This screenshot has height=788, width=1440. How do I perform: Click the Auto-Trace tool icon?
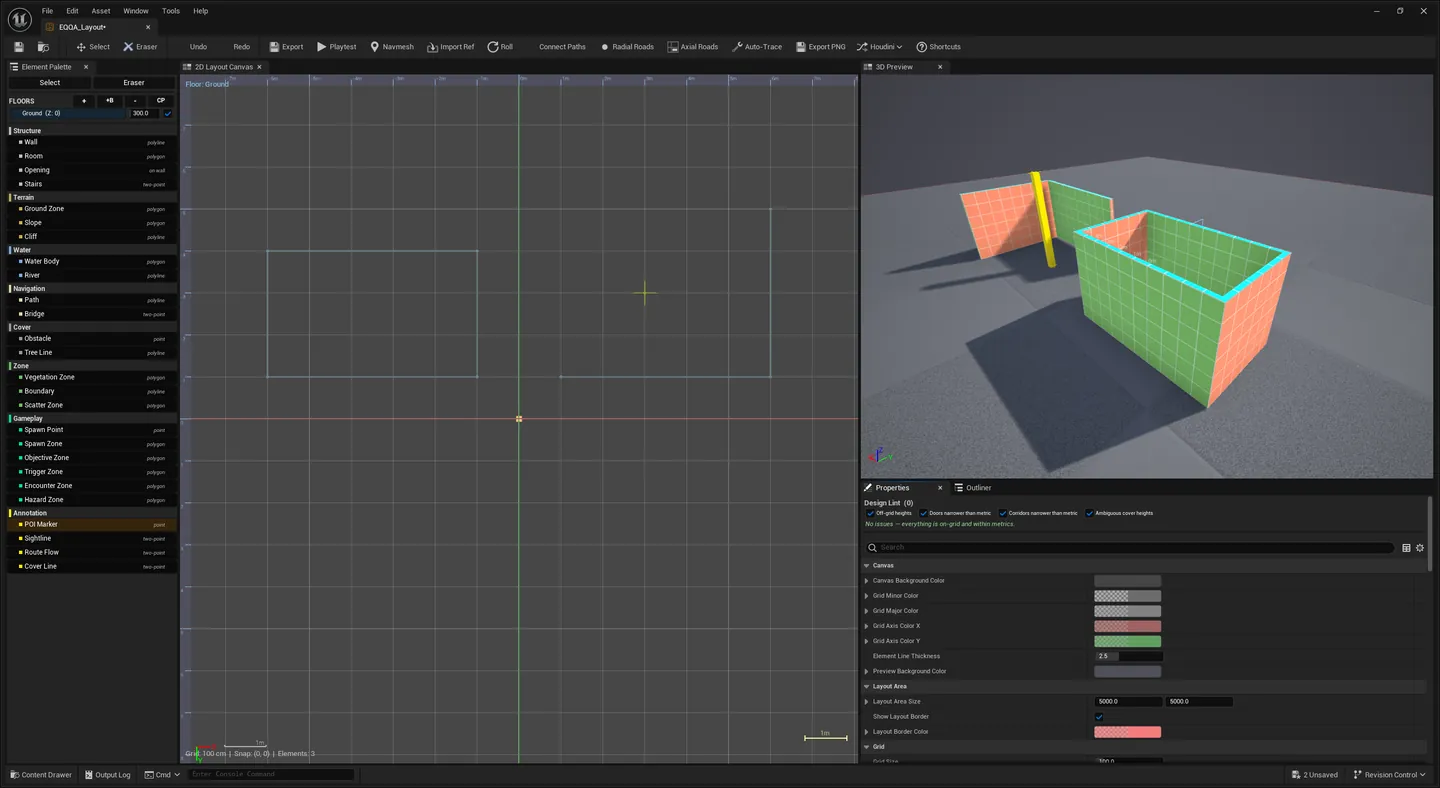[x=737, y=47]
